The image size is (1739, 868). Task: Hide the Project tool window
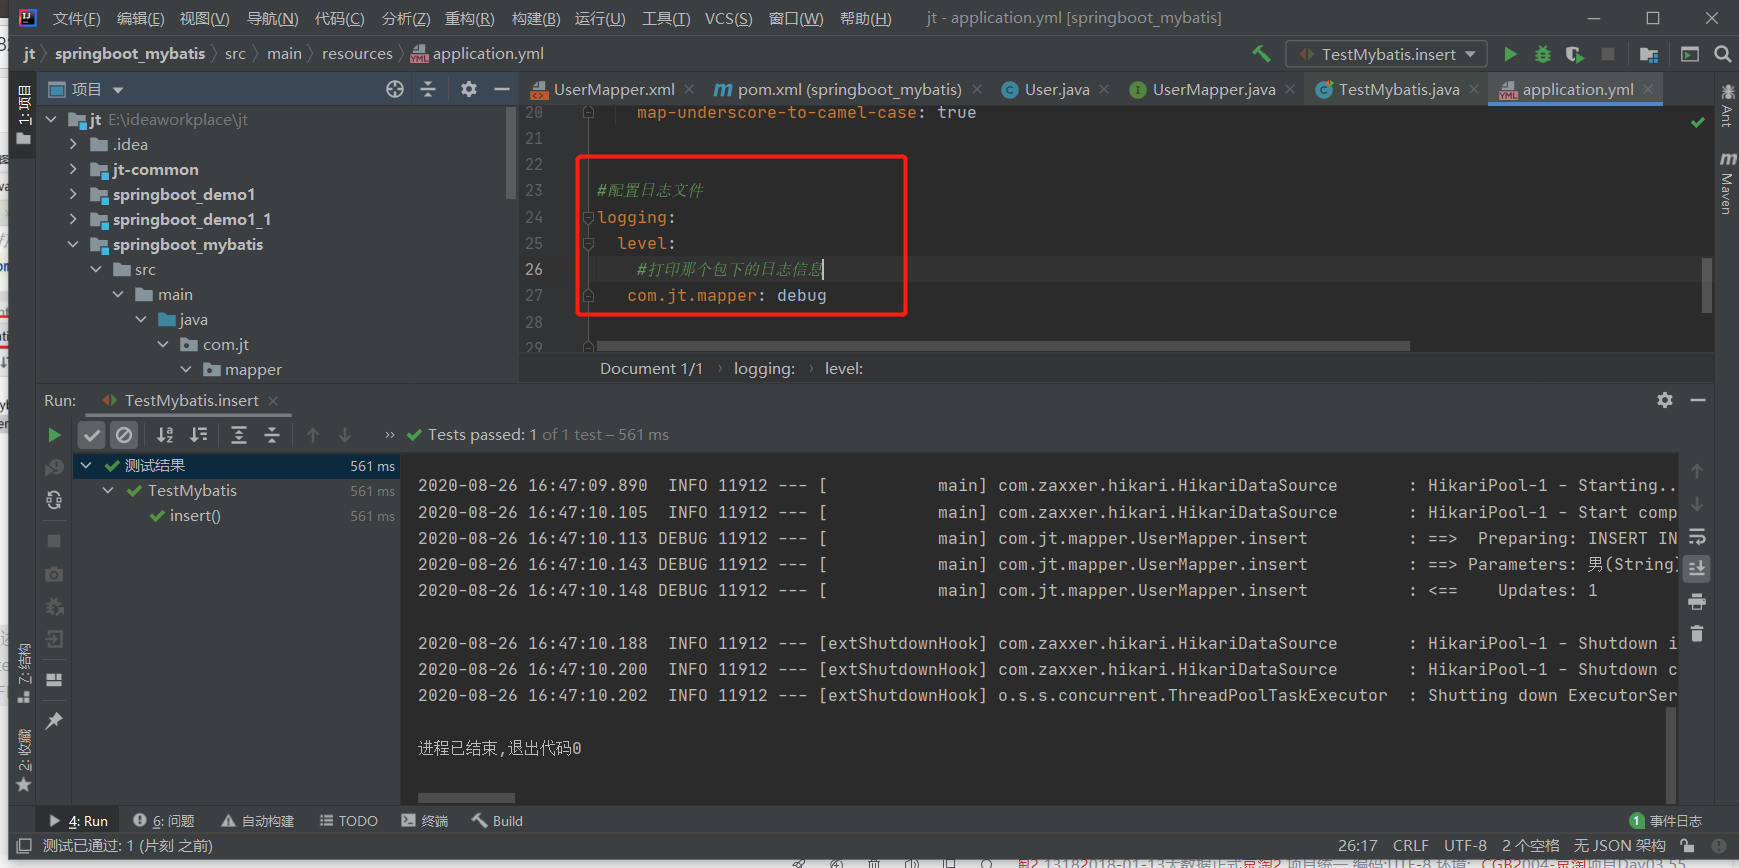point(502,89)
